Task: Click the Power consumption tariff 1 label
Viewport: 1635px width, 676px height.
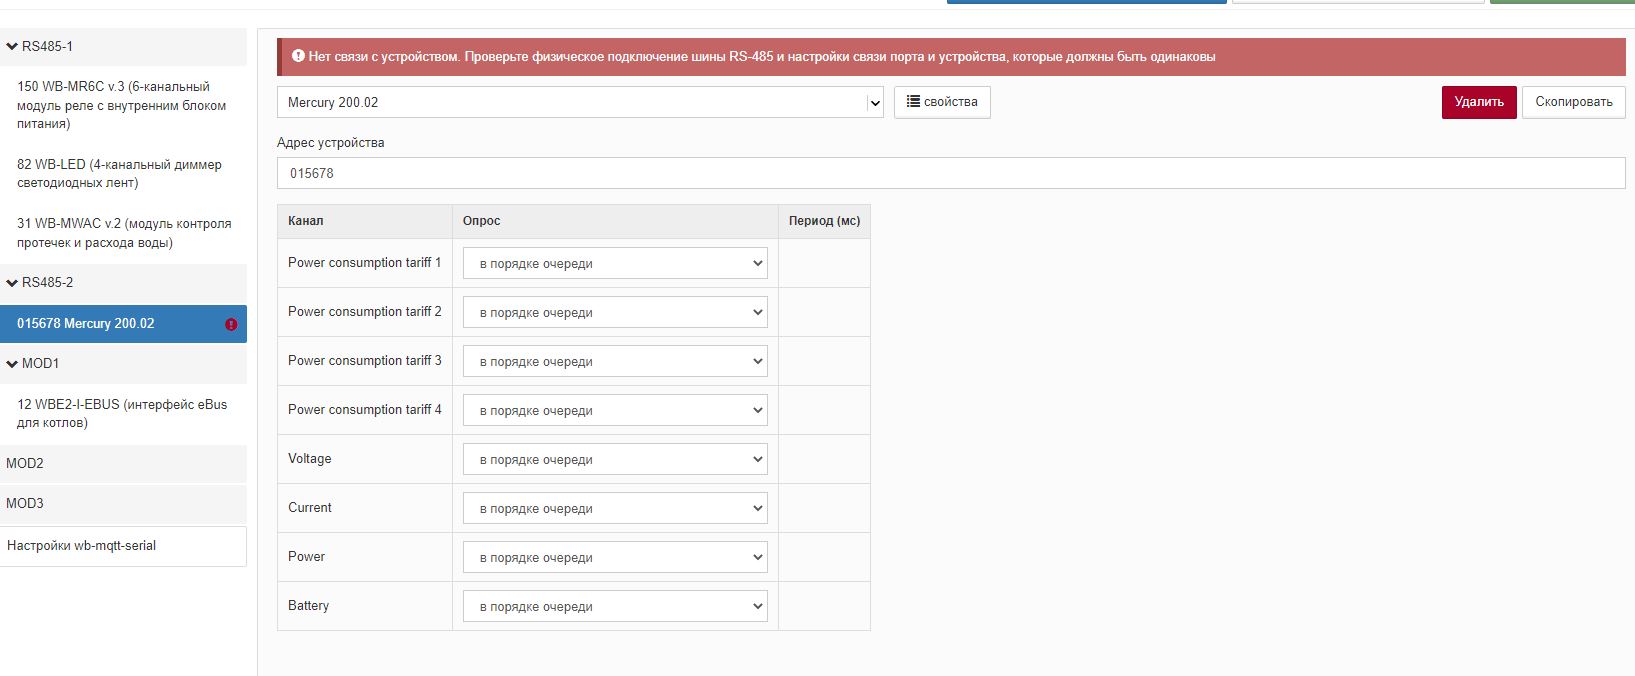Action: pyautogui.click(x=364, y=263)
